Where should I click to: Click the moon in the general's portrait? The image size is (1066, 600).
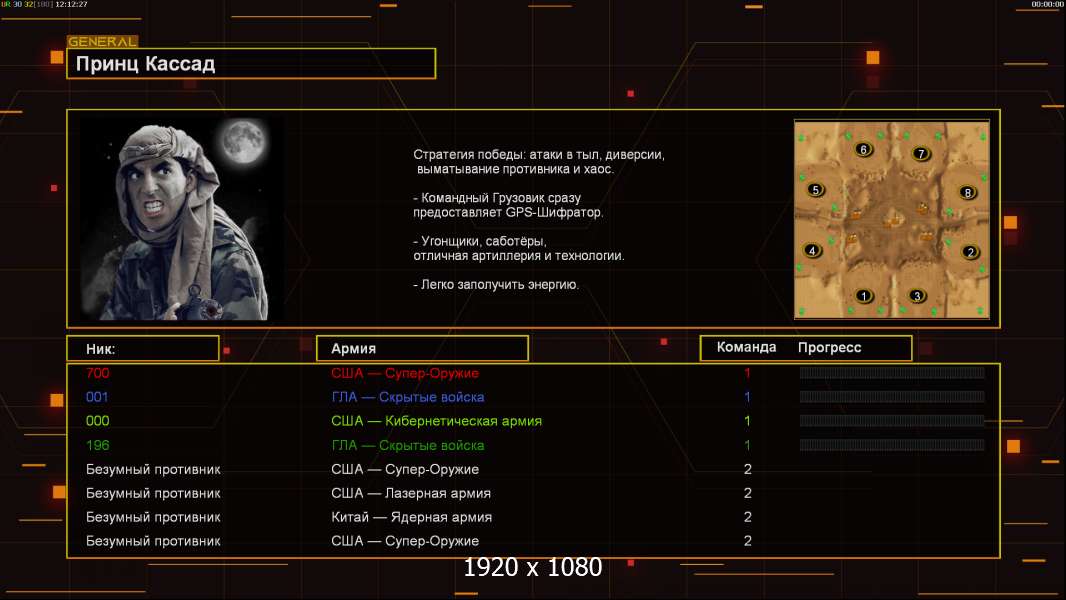coord(243,141)
